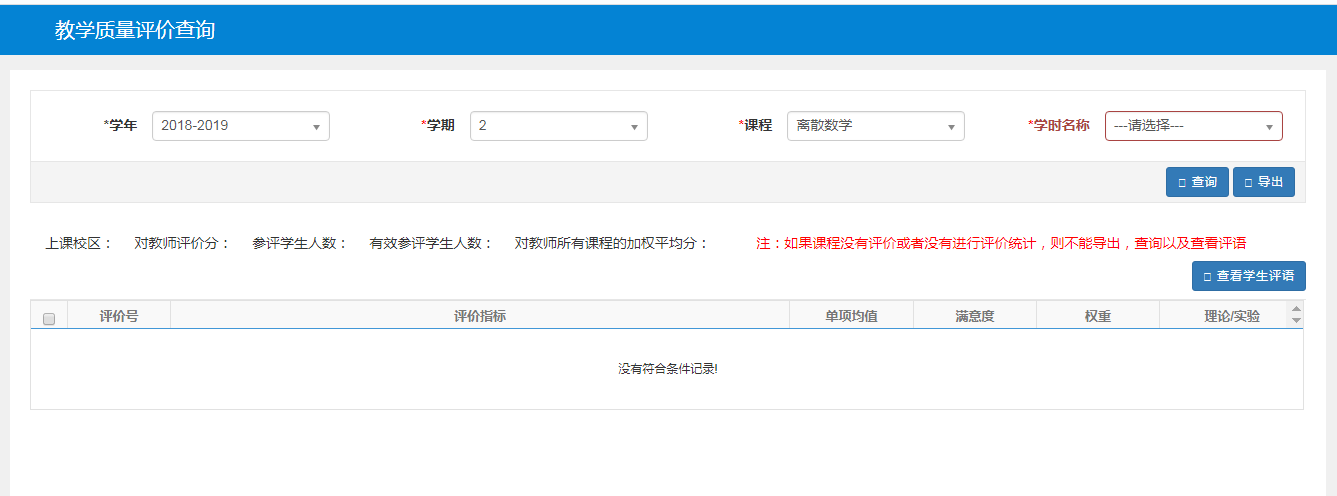This screenshot has height=496, width=1337.
Task: Select the 权重 column header
Action: pos(1098,316)
